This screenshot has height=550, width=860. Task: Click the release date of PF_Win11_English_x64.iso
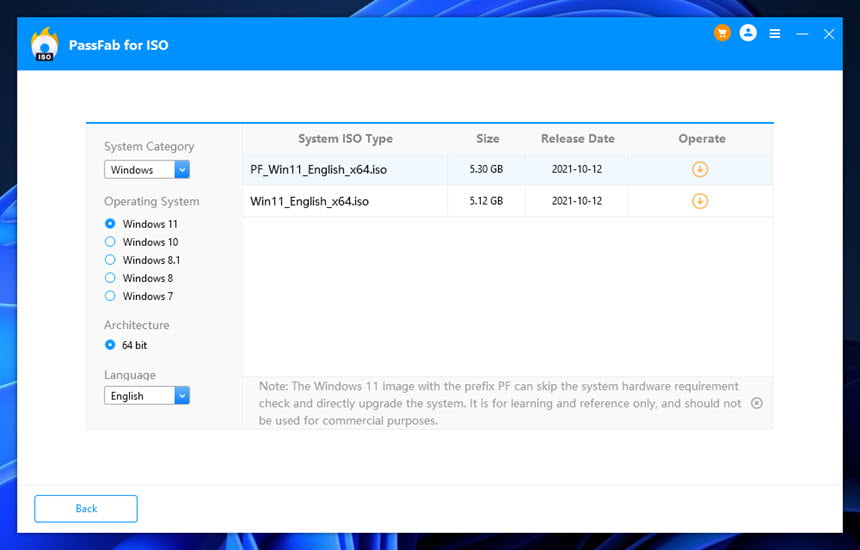[x=577, y=169]
